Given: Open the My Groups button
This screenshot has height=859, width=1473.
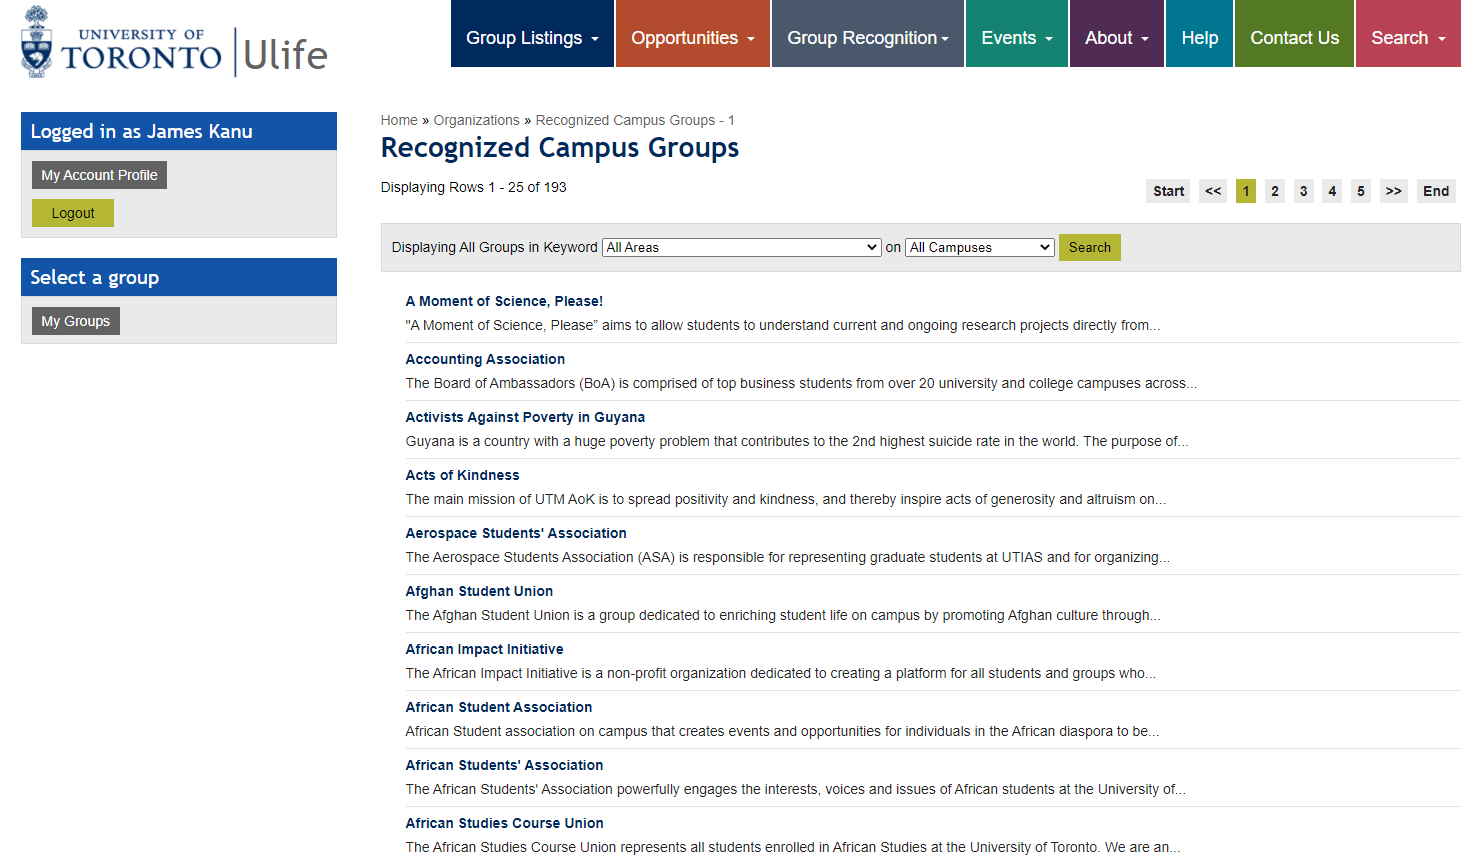Looking at the screenshot, I should point(76,321).
